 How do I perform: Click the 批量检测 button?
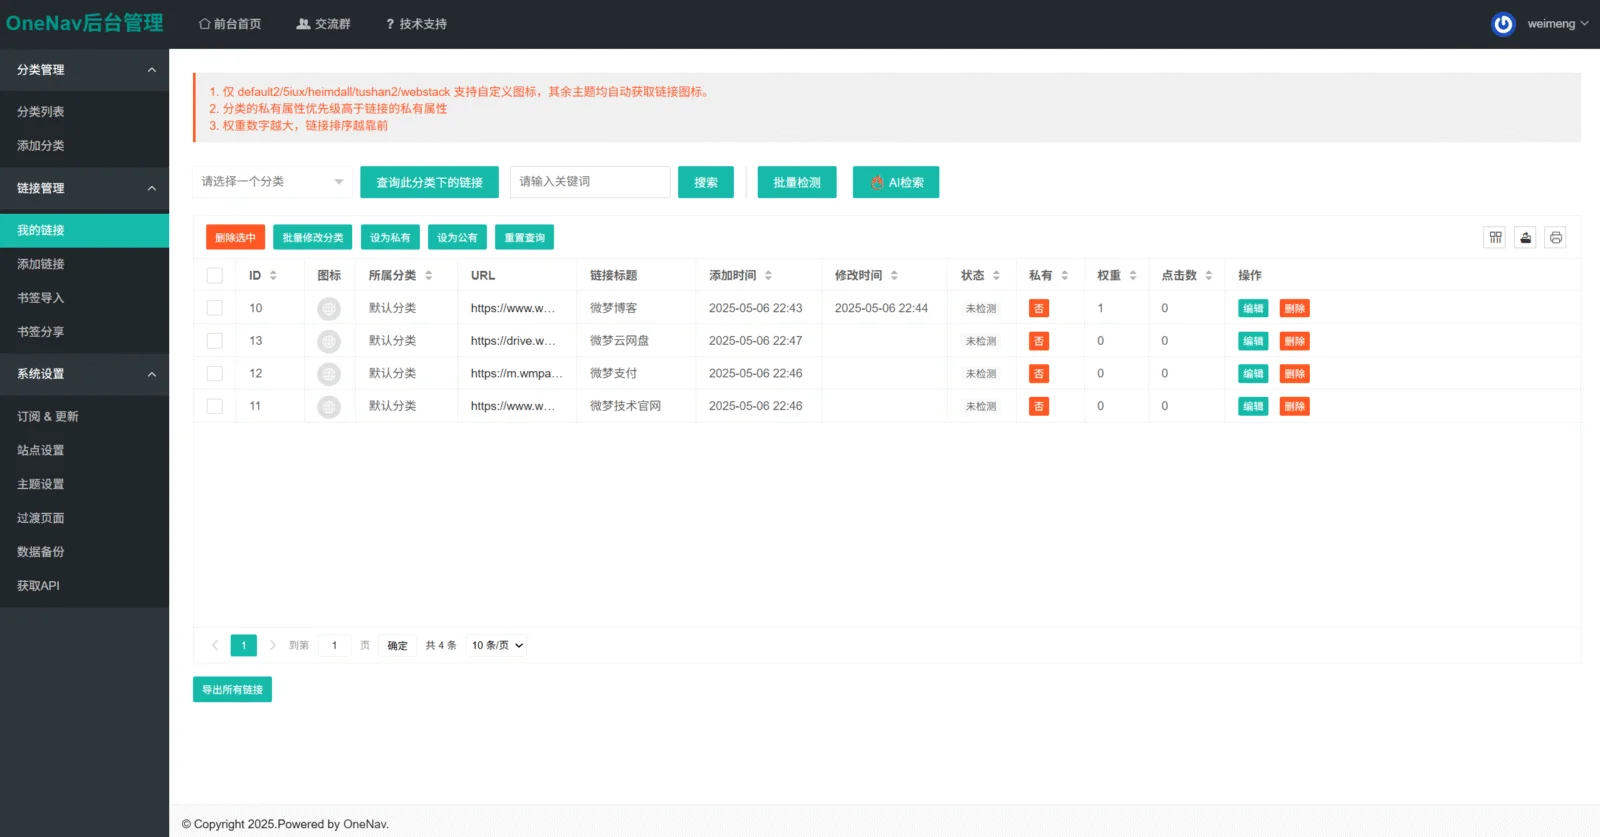(797, 182)
